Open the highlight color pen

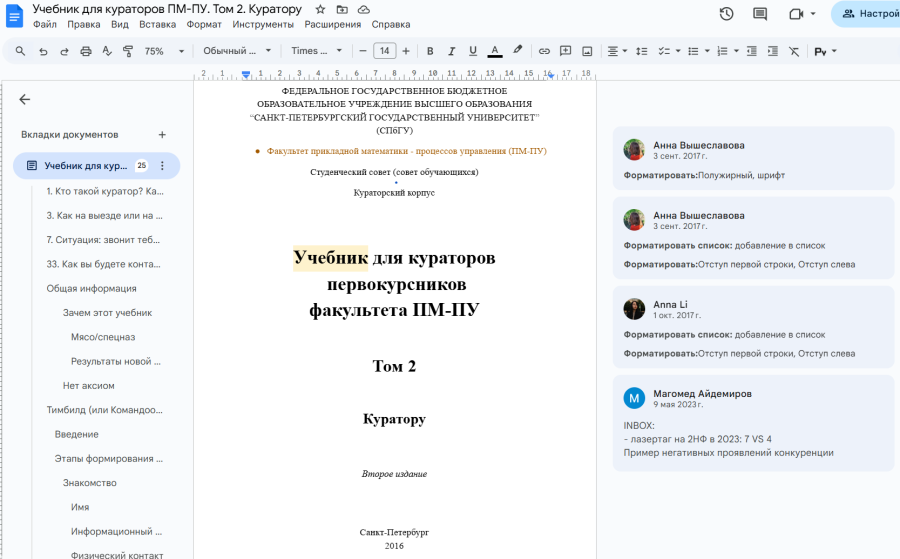tap(518, 51)
